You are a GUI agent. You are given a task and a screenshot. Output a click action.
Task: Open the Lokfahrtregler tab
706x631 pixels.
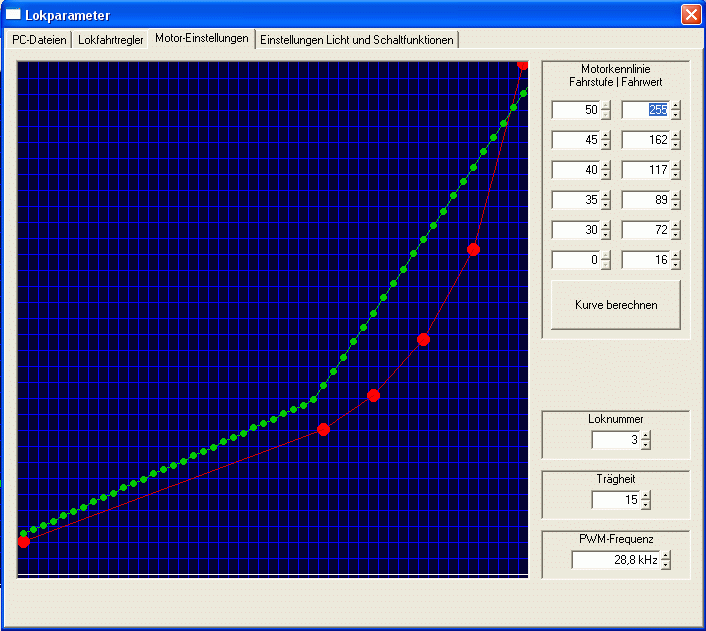pos(111,40)
